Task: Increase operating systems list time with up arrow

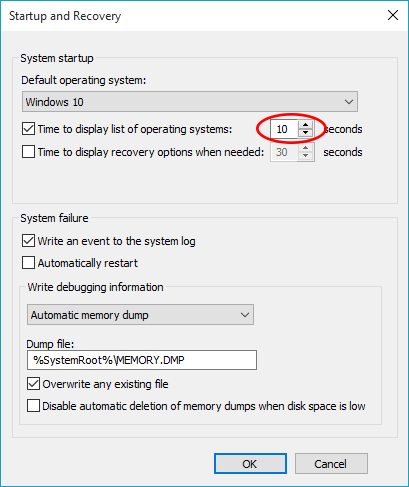Action: click(x=306, y=125)
